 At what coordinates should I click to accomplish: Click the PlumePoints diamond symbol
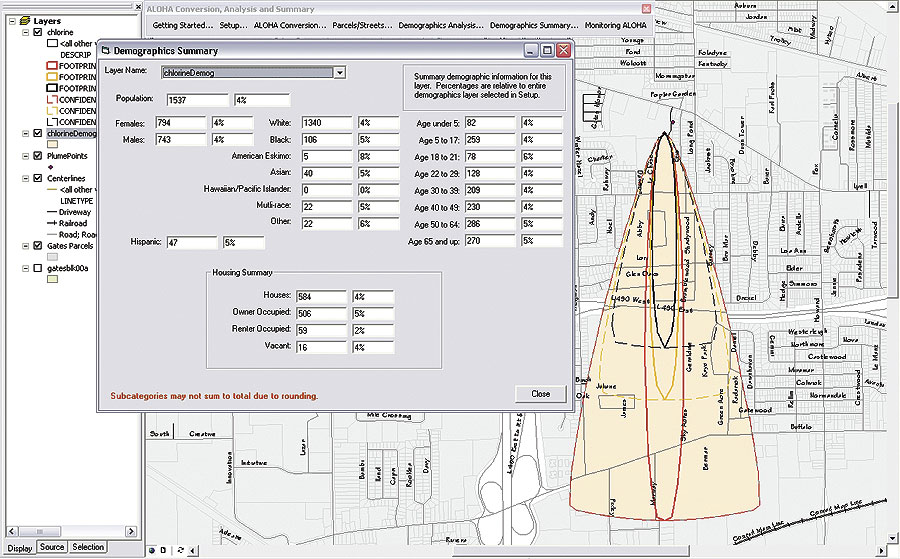coord(52,167)
